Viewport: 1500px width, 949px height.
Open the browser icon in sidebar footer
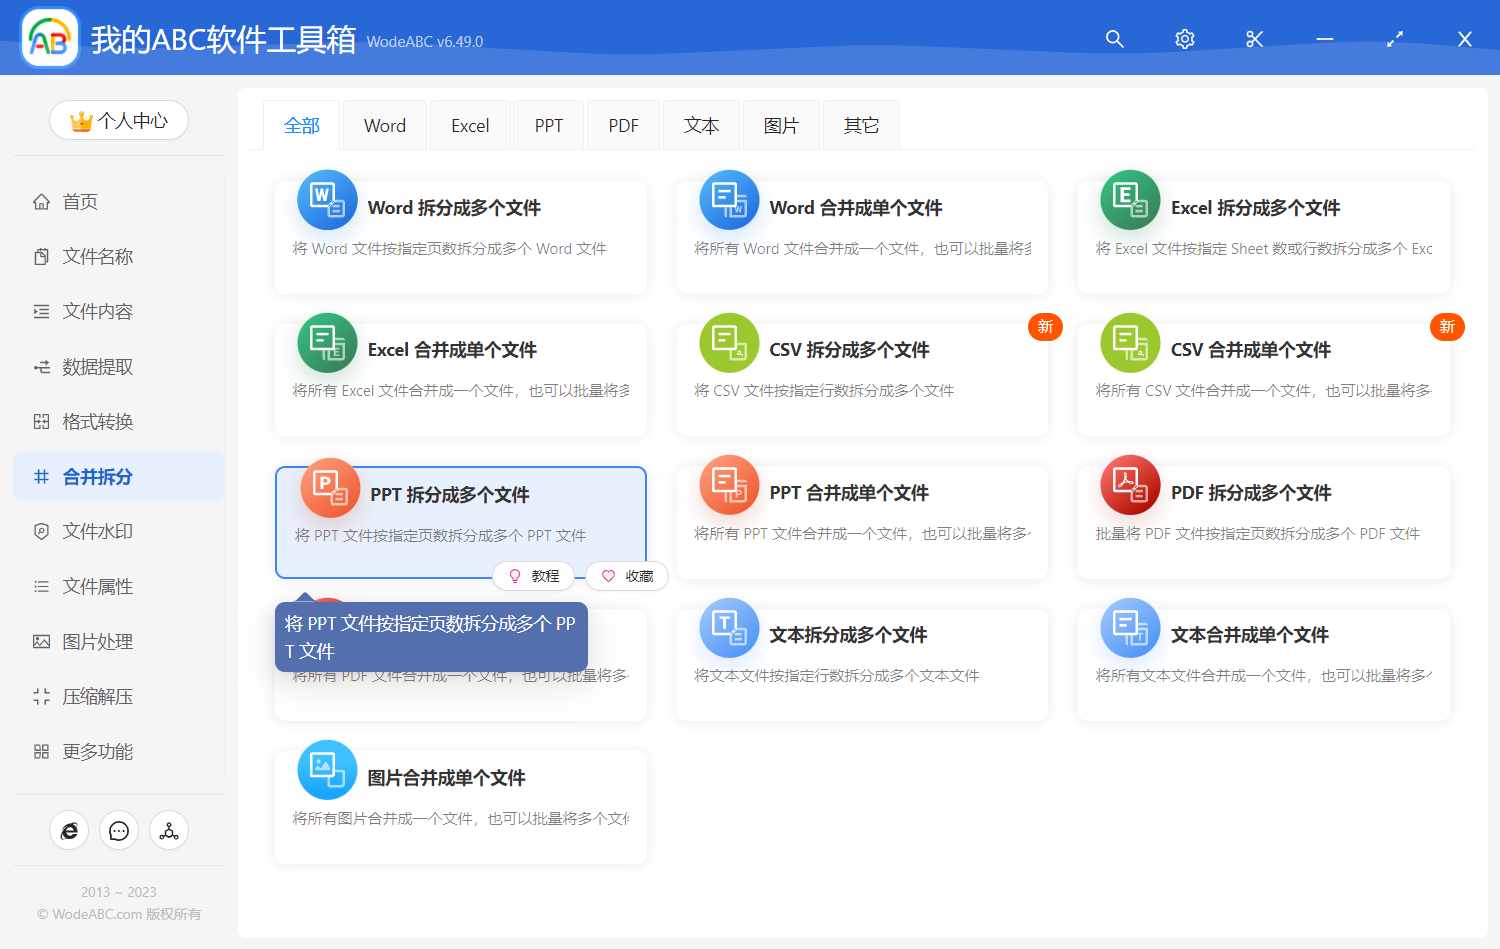coord(69,831)
